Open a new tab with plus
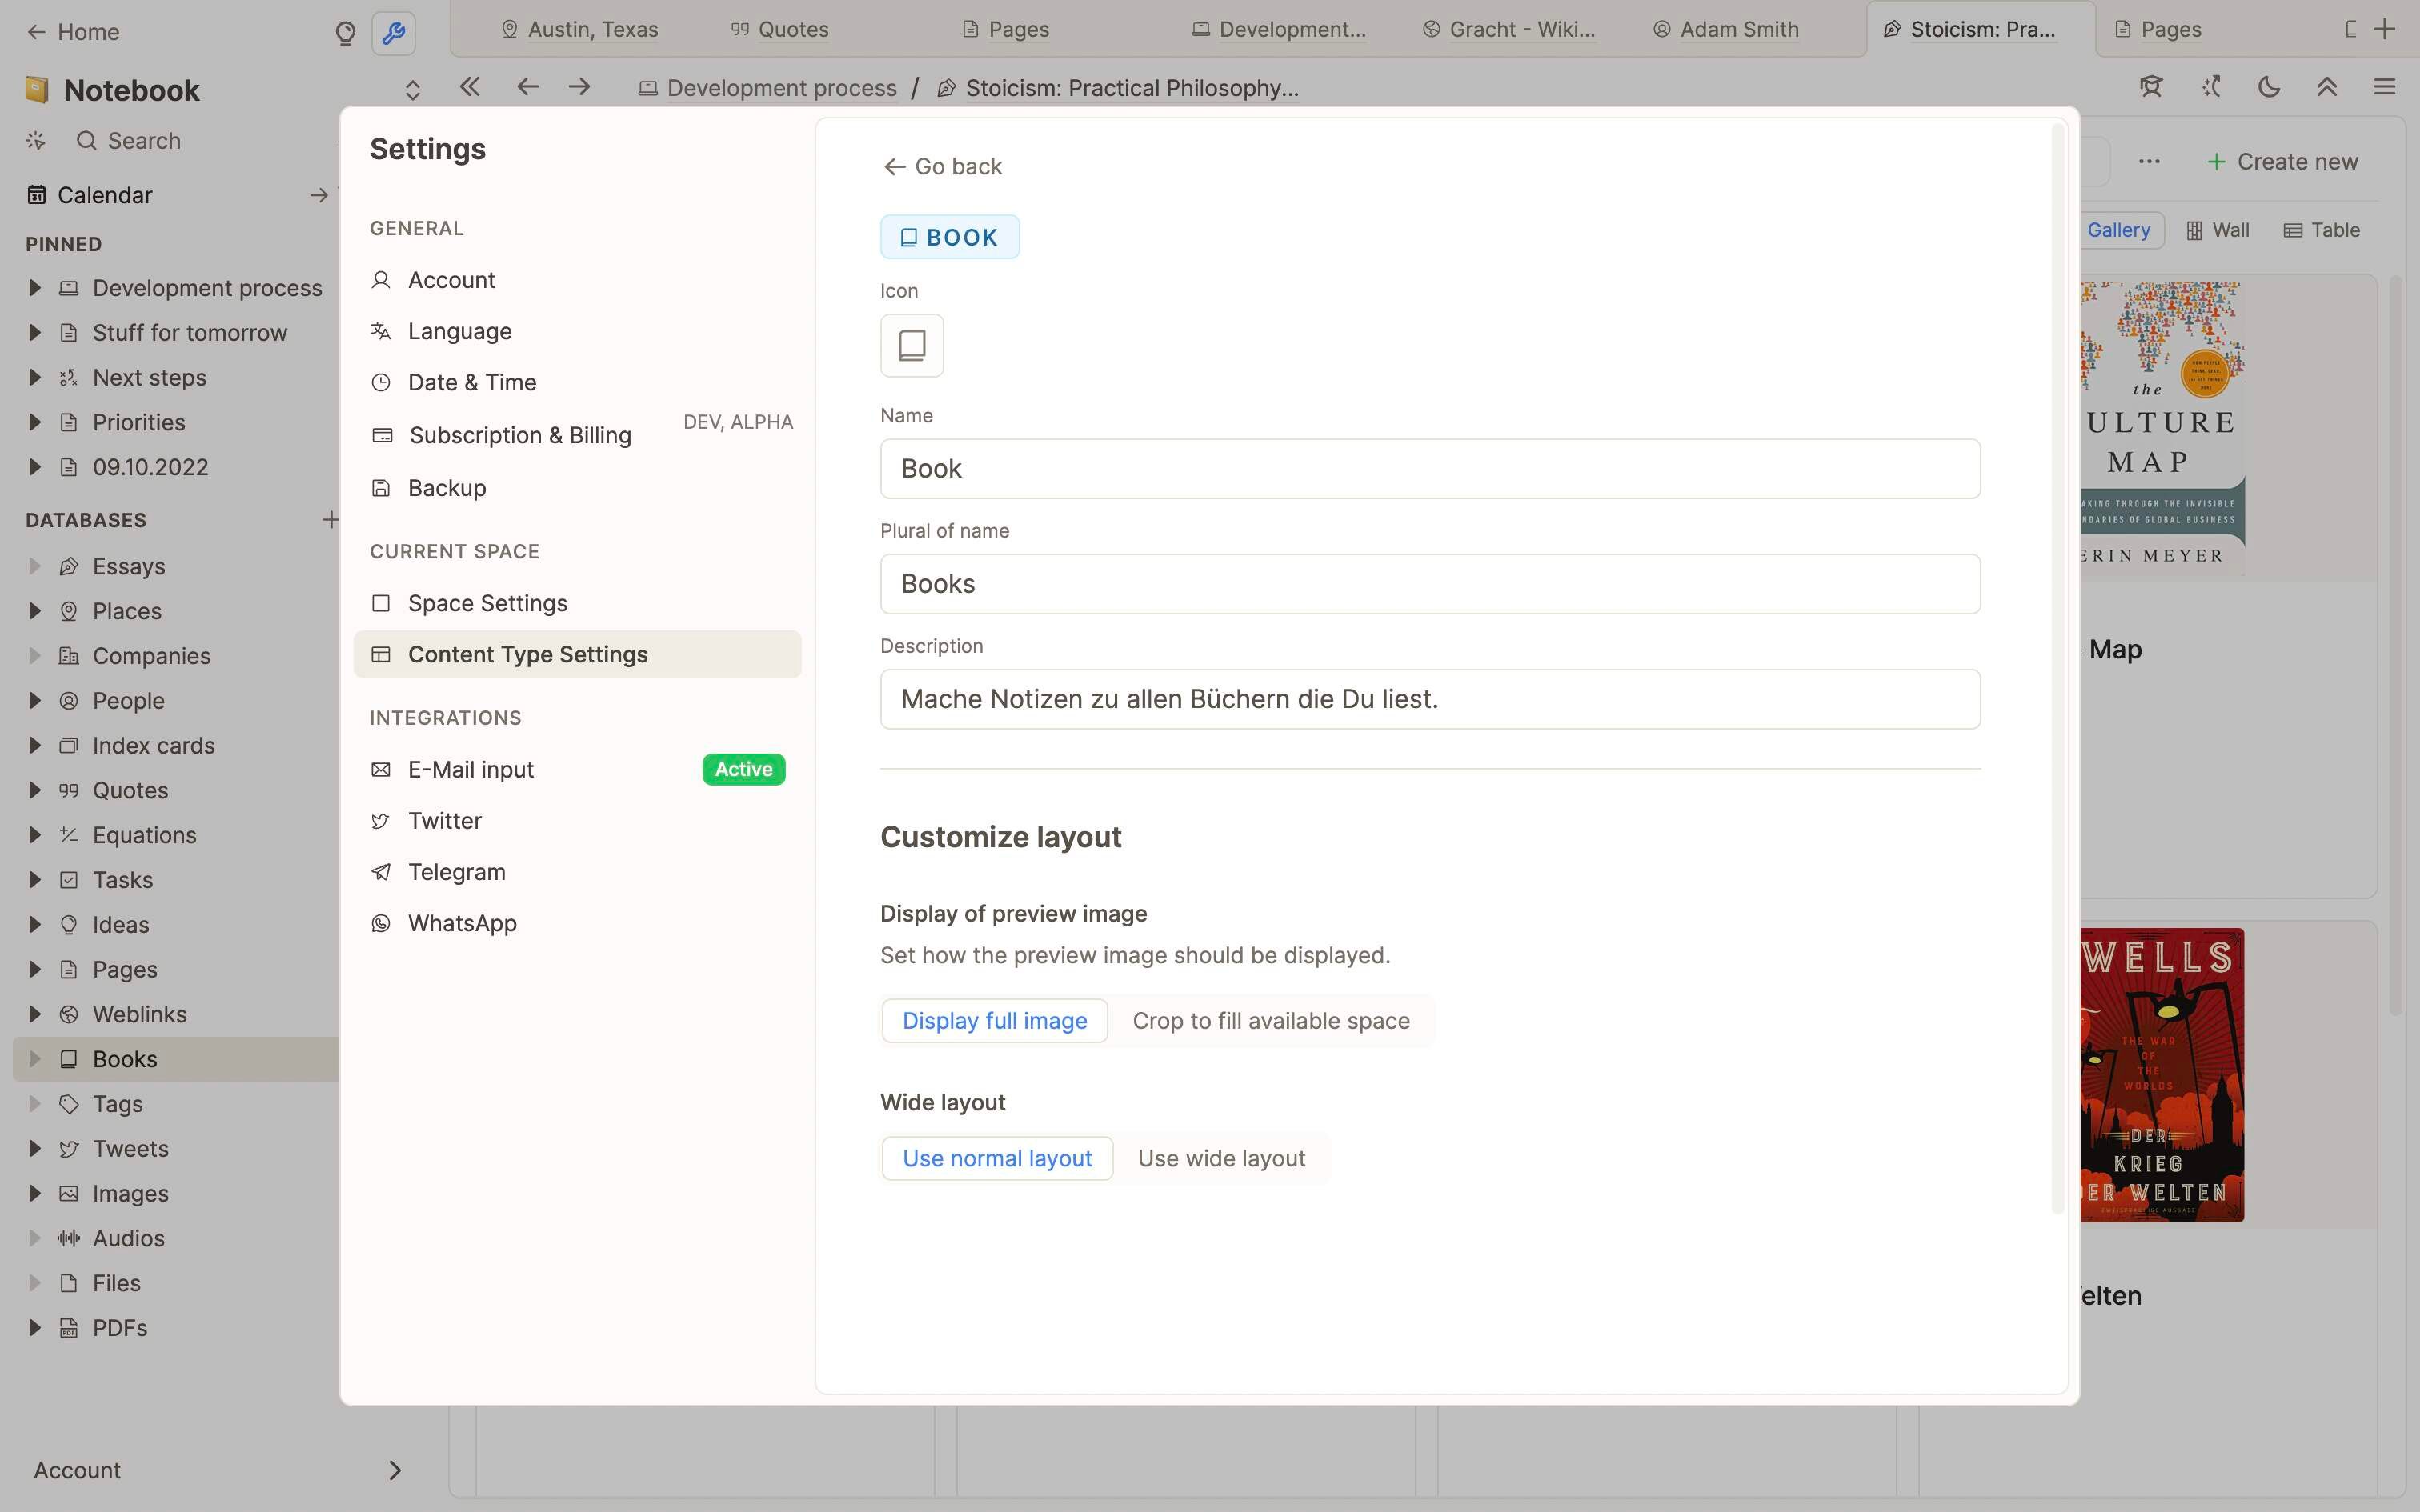The width and height of the screenshot is (2420, 1512). coord(2384,29)
